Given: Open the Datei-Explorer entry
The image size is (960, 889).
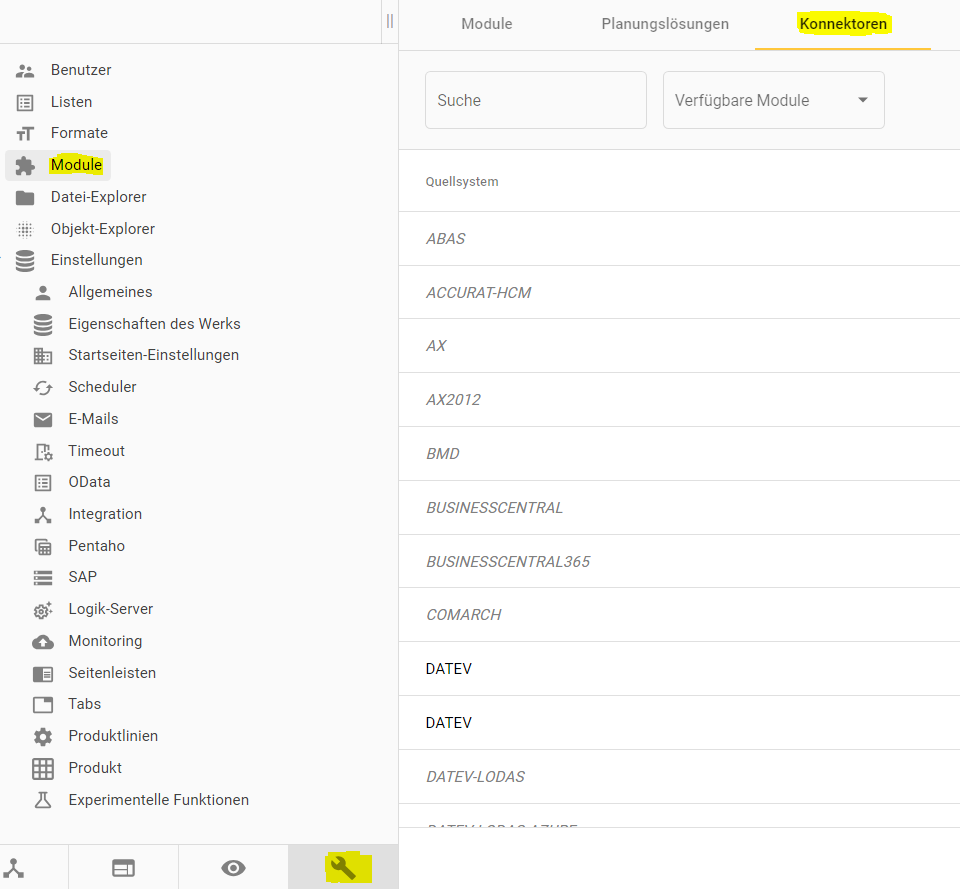Looking at the screenshot, I should click(98, 197).
